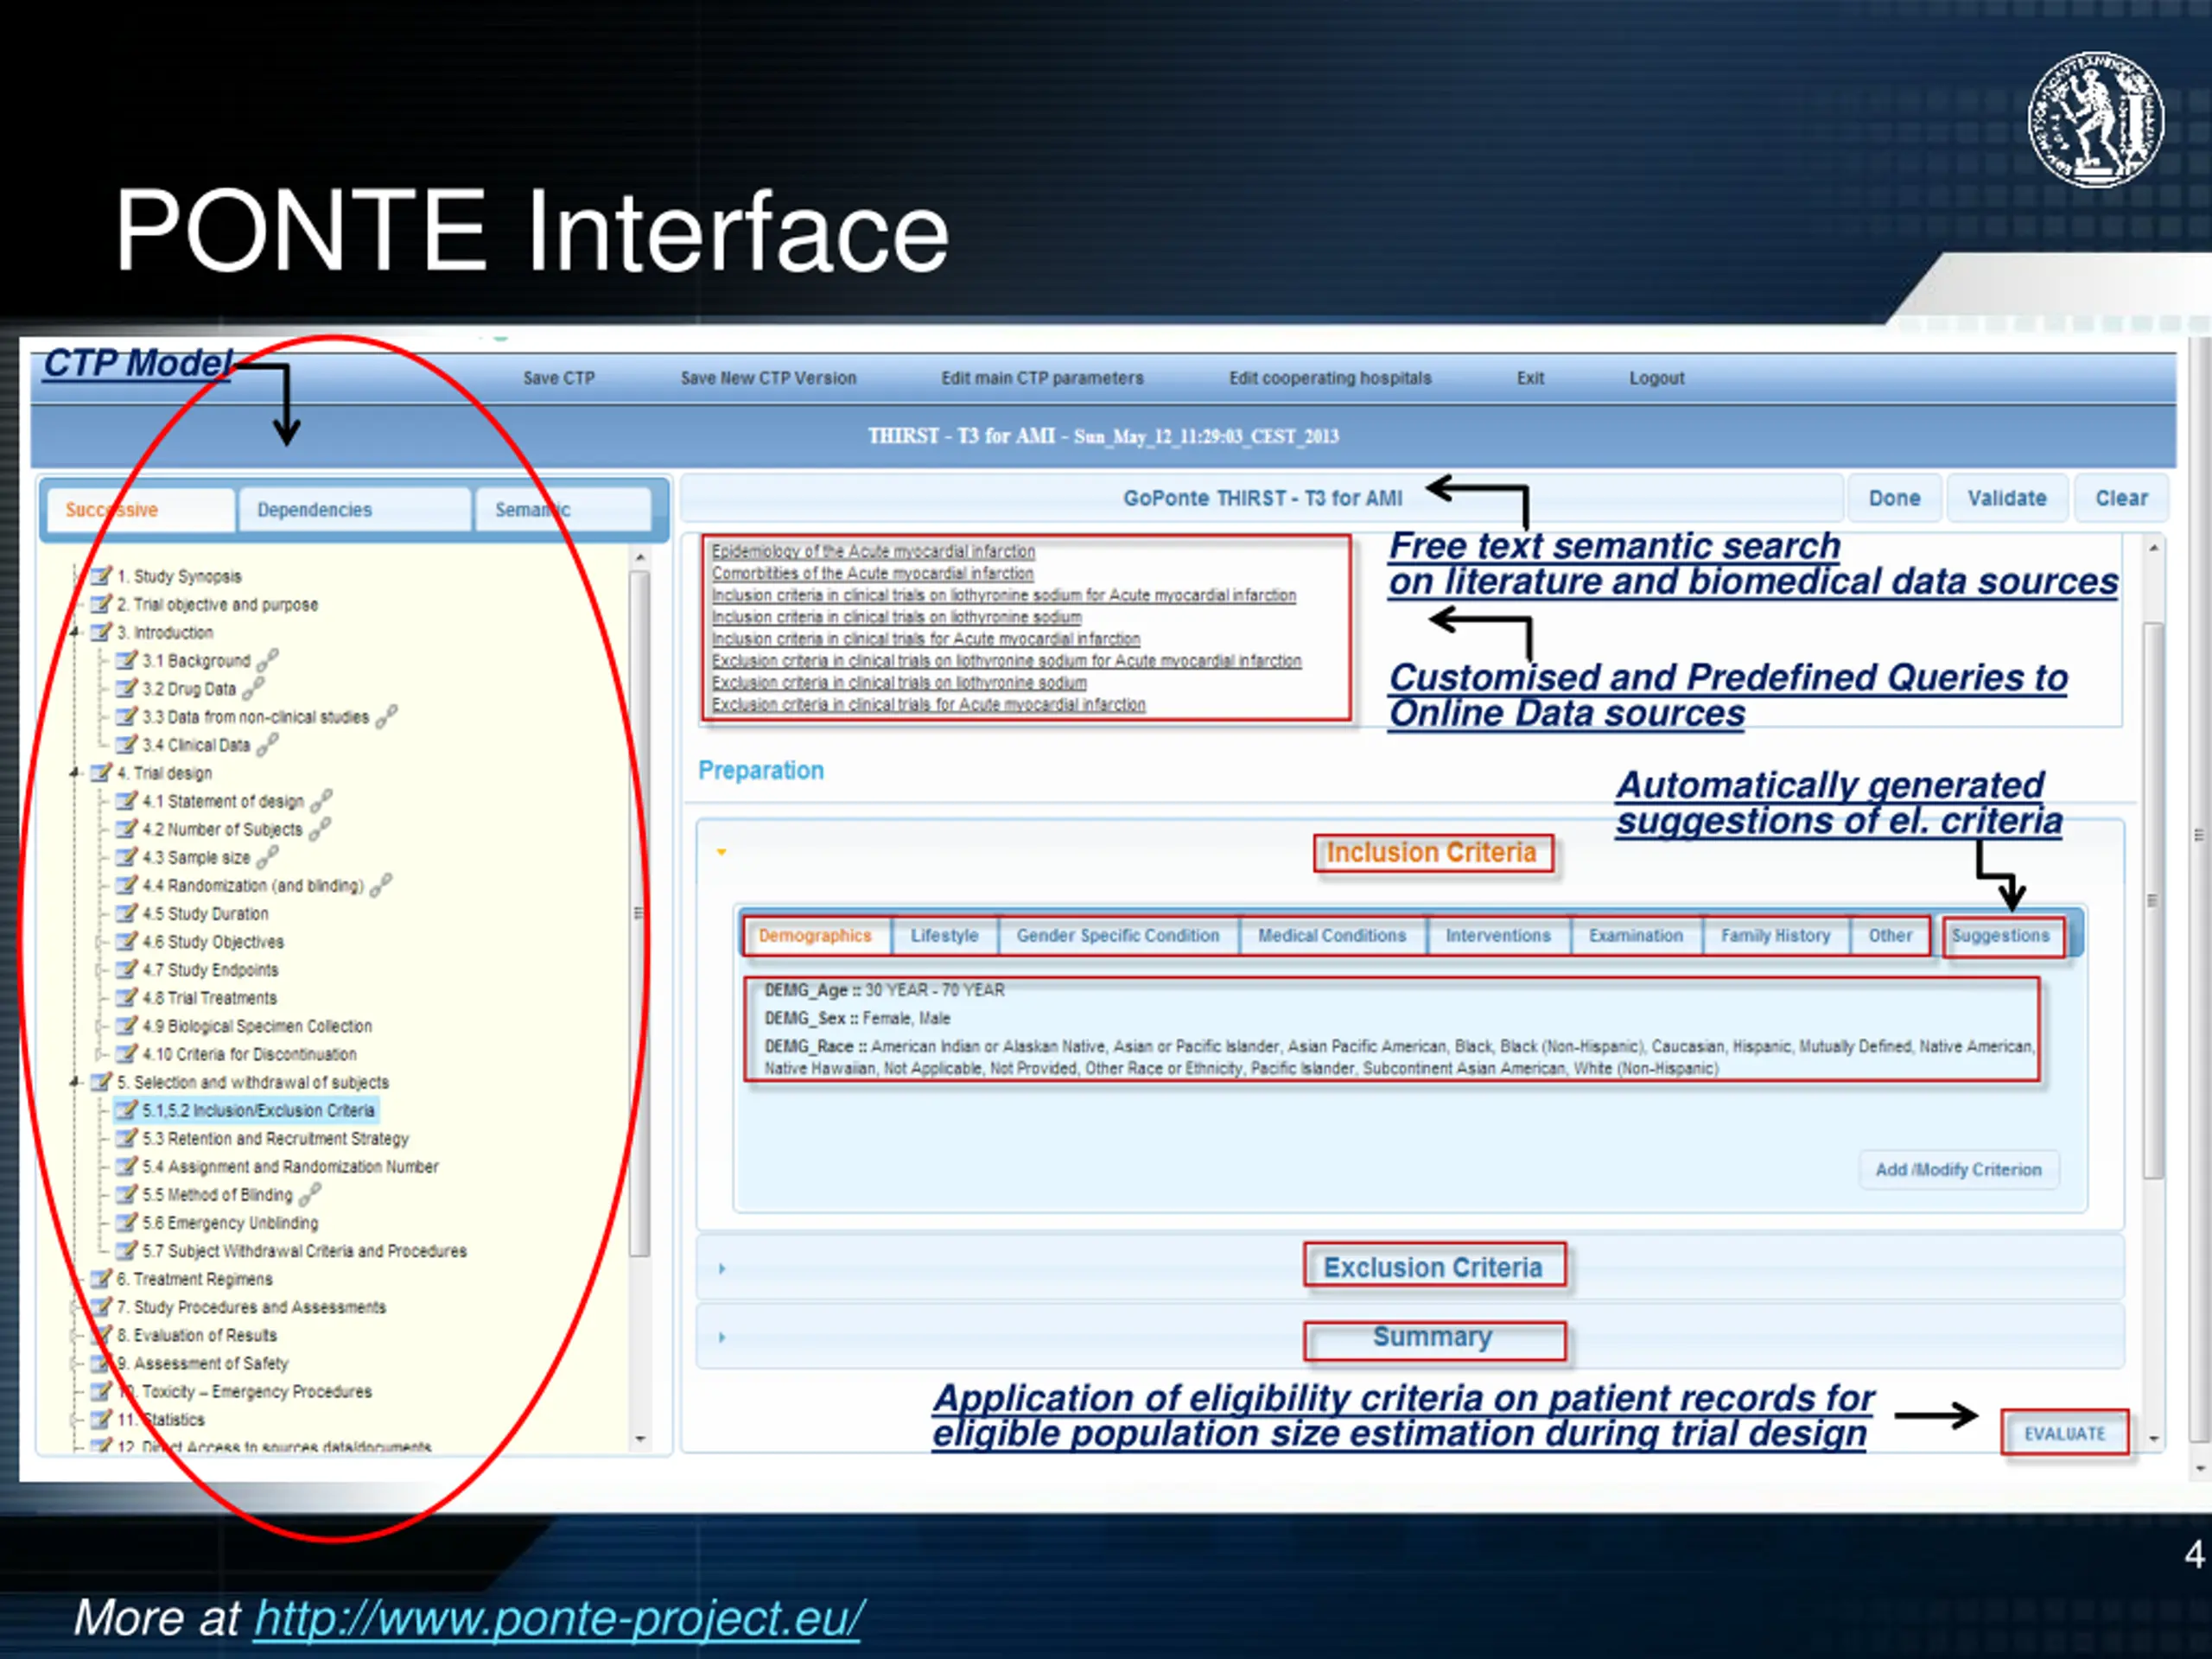
Task: Expand the Exclusion Criteria section arrow
Action: pyautogui.click(x=721, y=1268)
